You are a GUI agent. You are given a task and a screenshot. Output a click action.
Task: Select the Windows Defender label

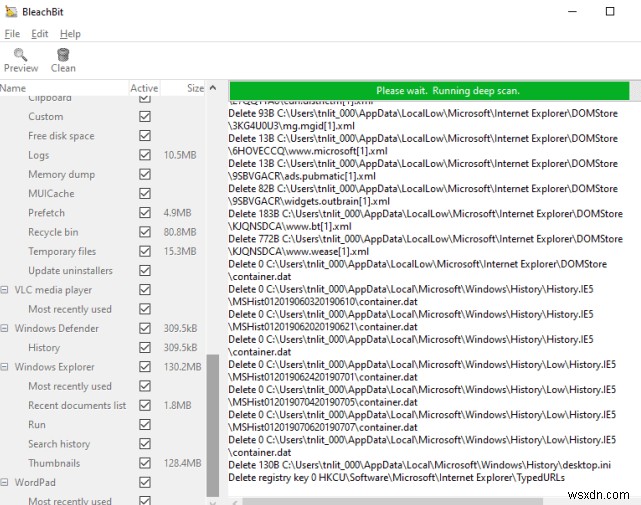(x=56, y=328)
